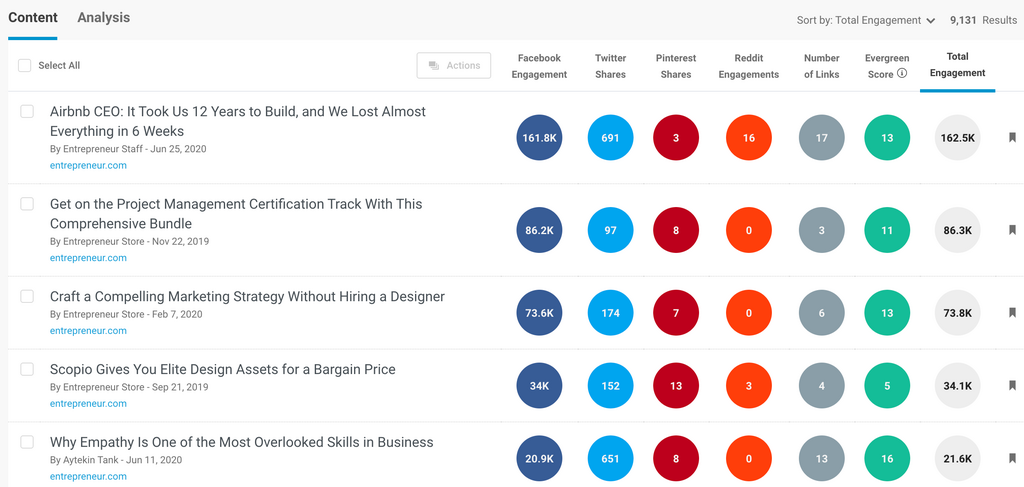The height and width of the screenshot is (487, 1024).
Task: Switch to the Analysis tab
Action: 103,18
